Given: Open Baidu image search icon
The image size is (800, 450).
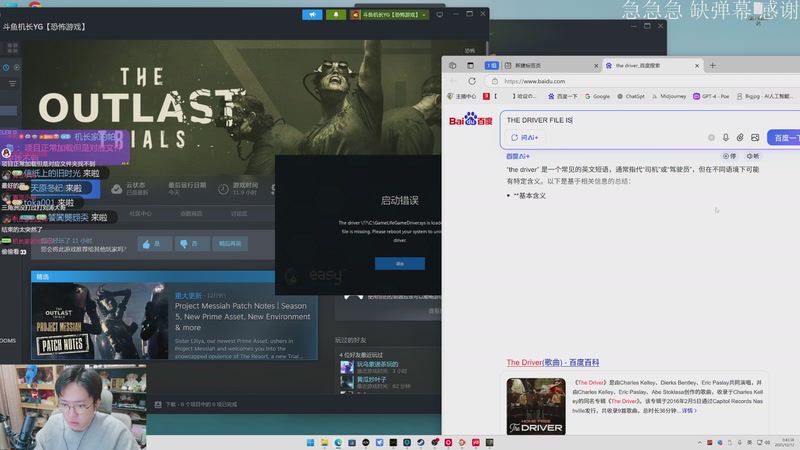Looking at the screenshot, I should click(x=755, y=138).
